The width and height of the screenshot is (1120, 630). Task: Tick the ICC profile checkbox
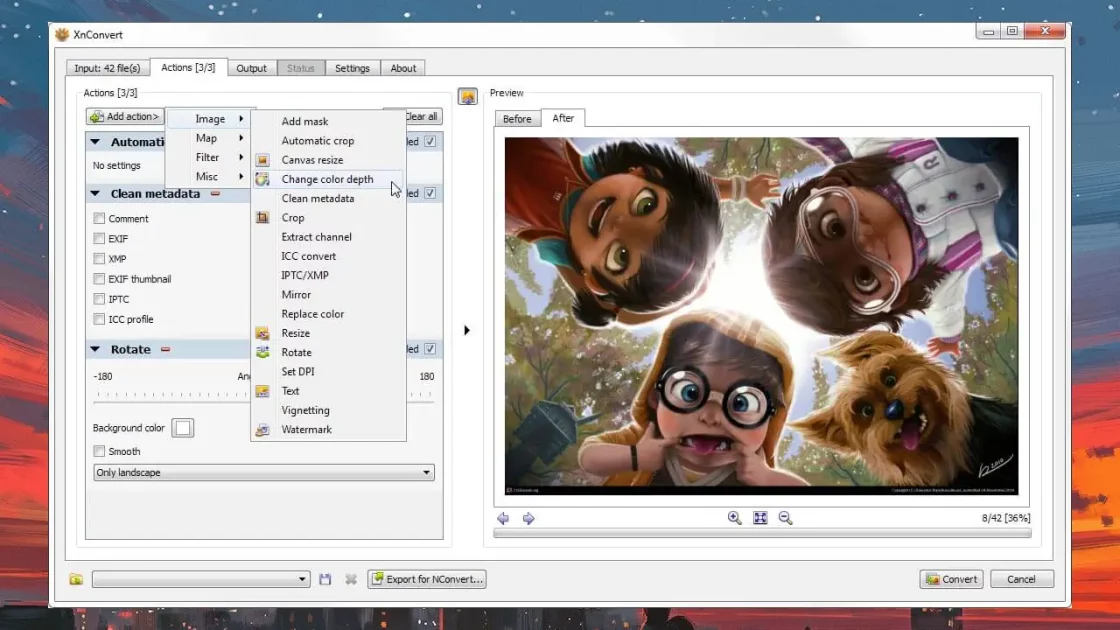(x=99, y=320)
